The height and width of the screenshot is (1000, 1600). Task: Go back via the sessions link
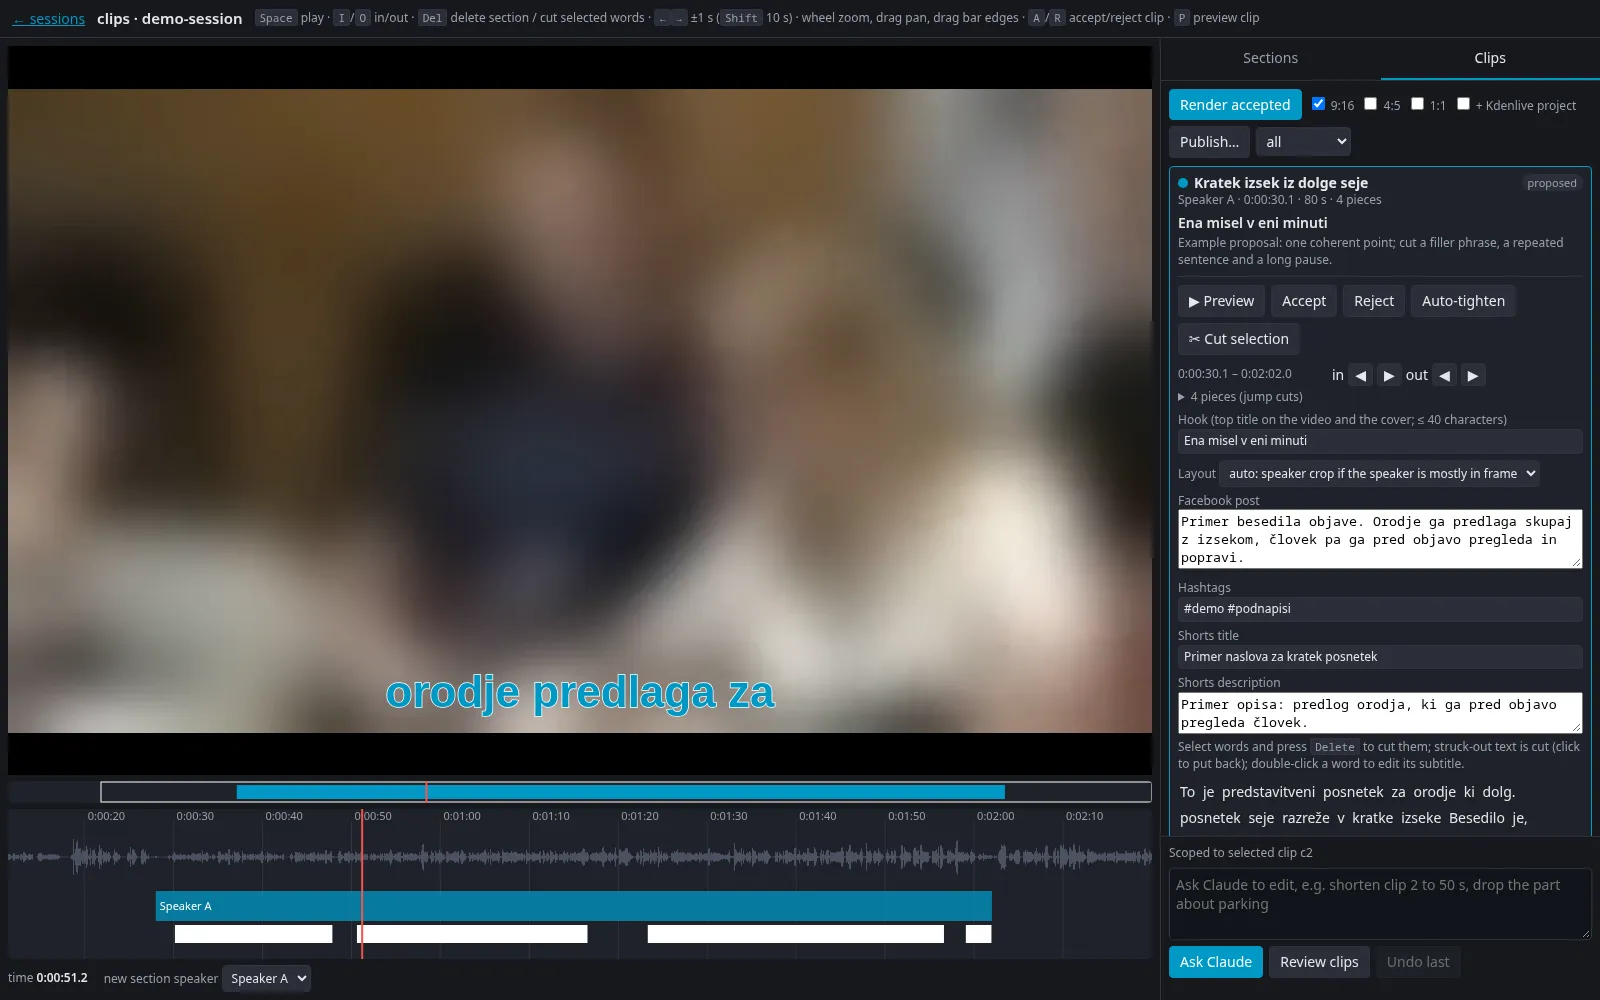(48, 19)
